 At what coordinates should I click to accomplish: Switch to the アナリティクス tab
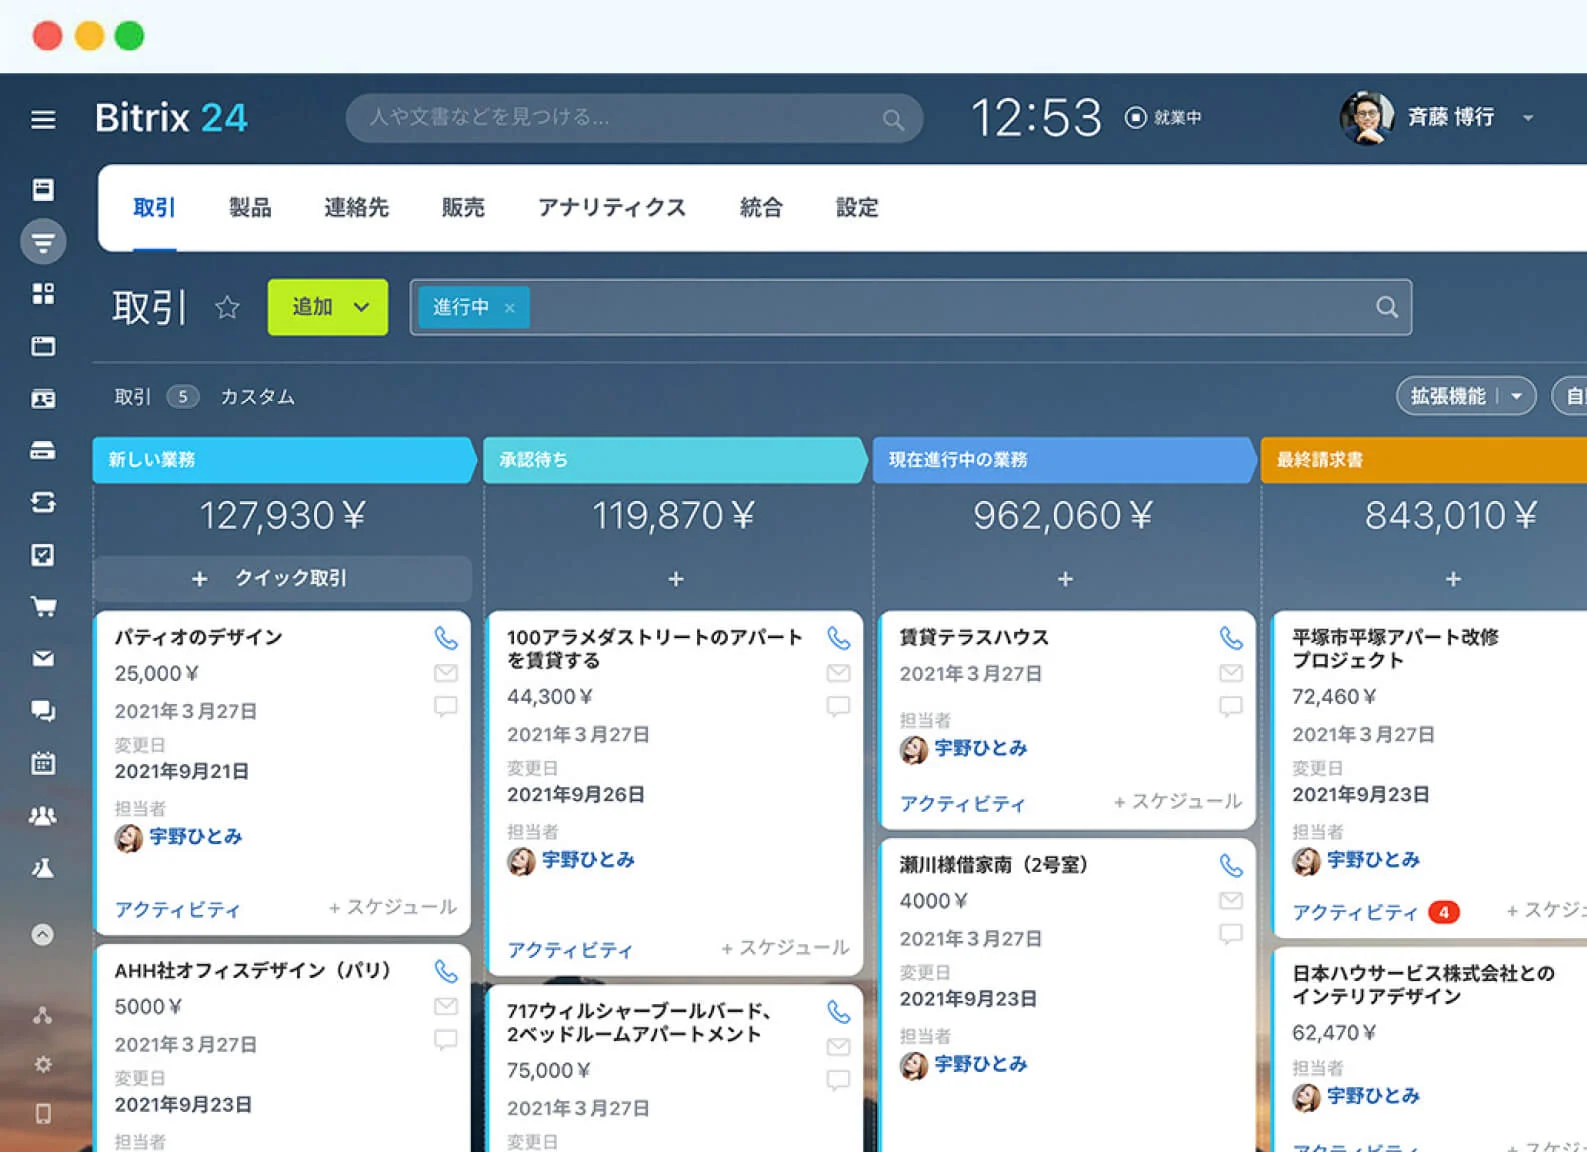click(x=612, y=208)
